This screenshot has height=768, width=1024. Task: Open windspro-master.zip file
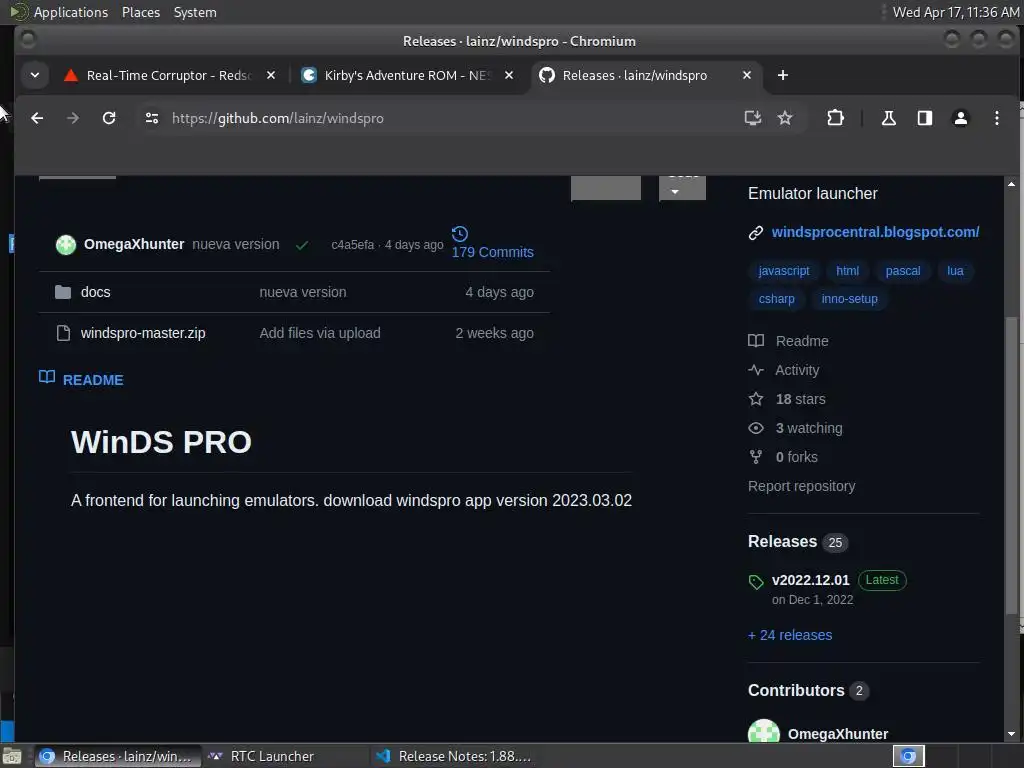coord(143,333)
